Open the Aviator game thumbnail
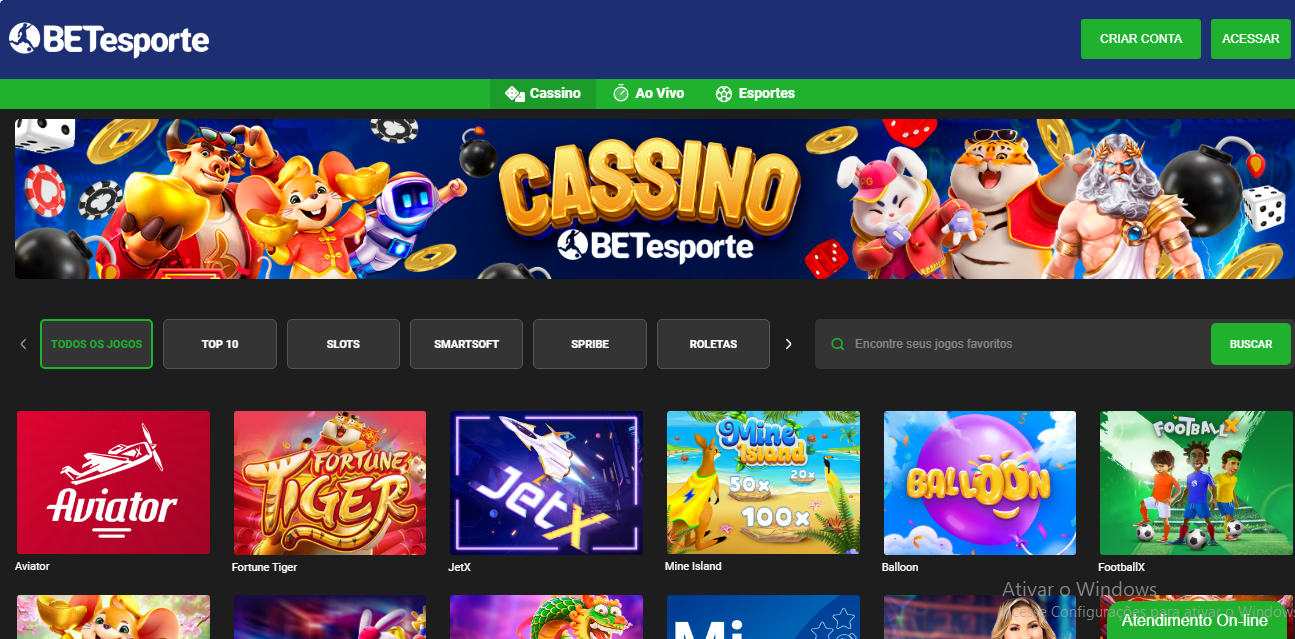 (x=113, y=482)
